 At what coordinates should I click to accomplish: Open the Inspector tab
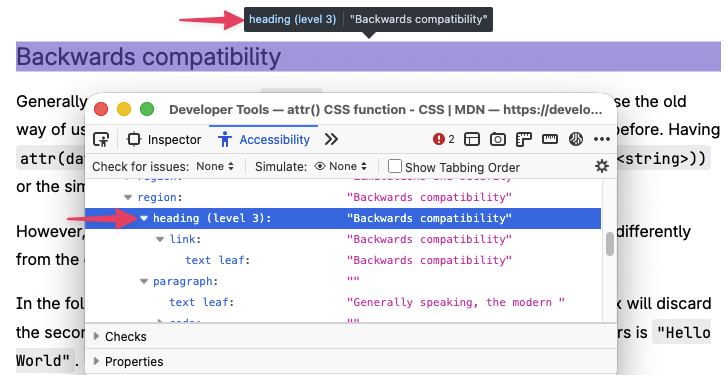(x=164, y=140)
